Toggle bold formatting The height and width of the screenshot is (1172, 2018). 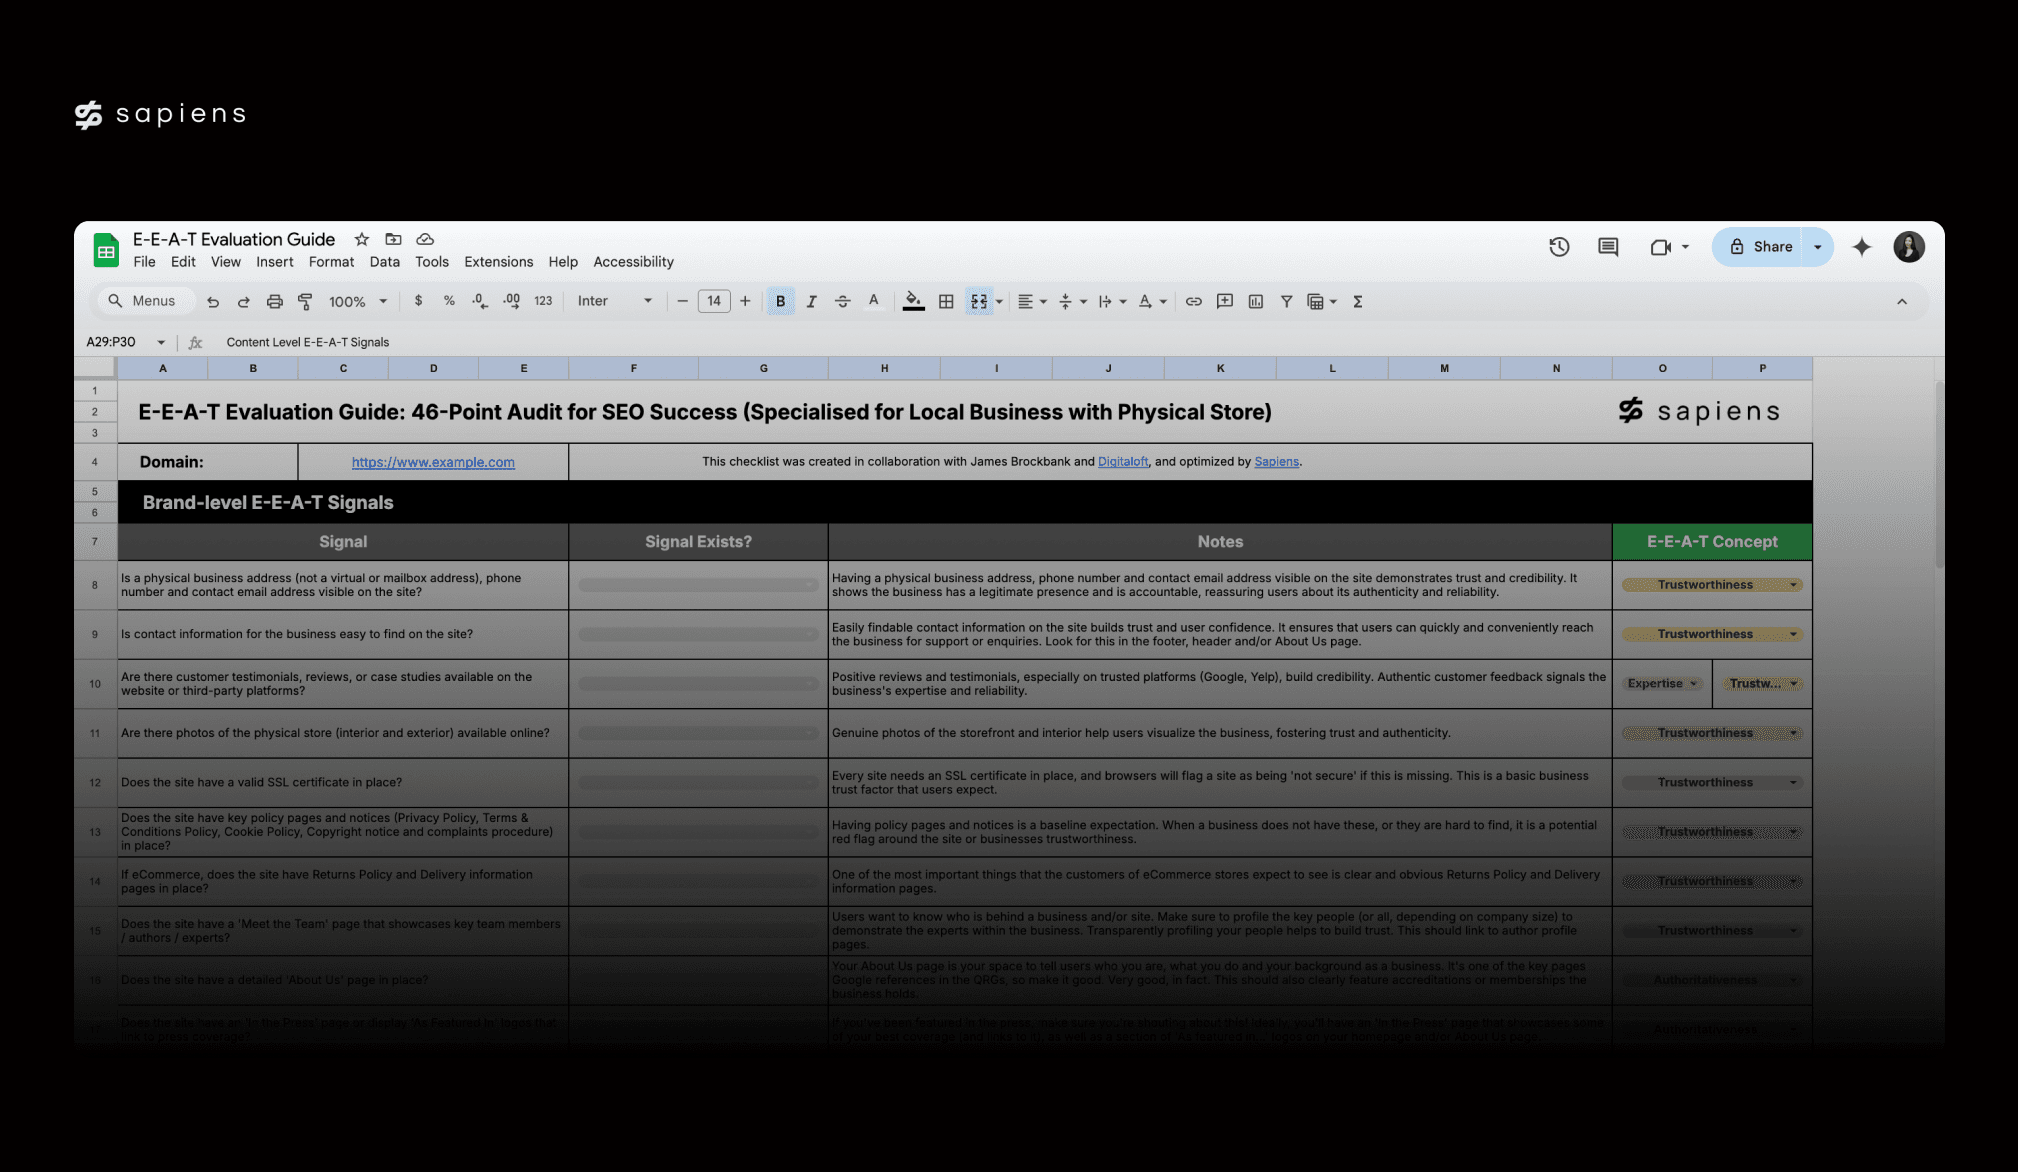pos(780,301)
